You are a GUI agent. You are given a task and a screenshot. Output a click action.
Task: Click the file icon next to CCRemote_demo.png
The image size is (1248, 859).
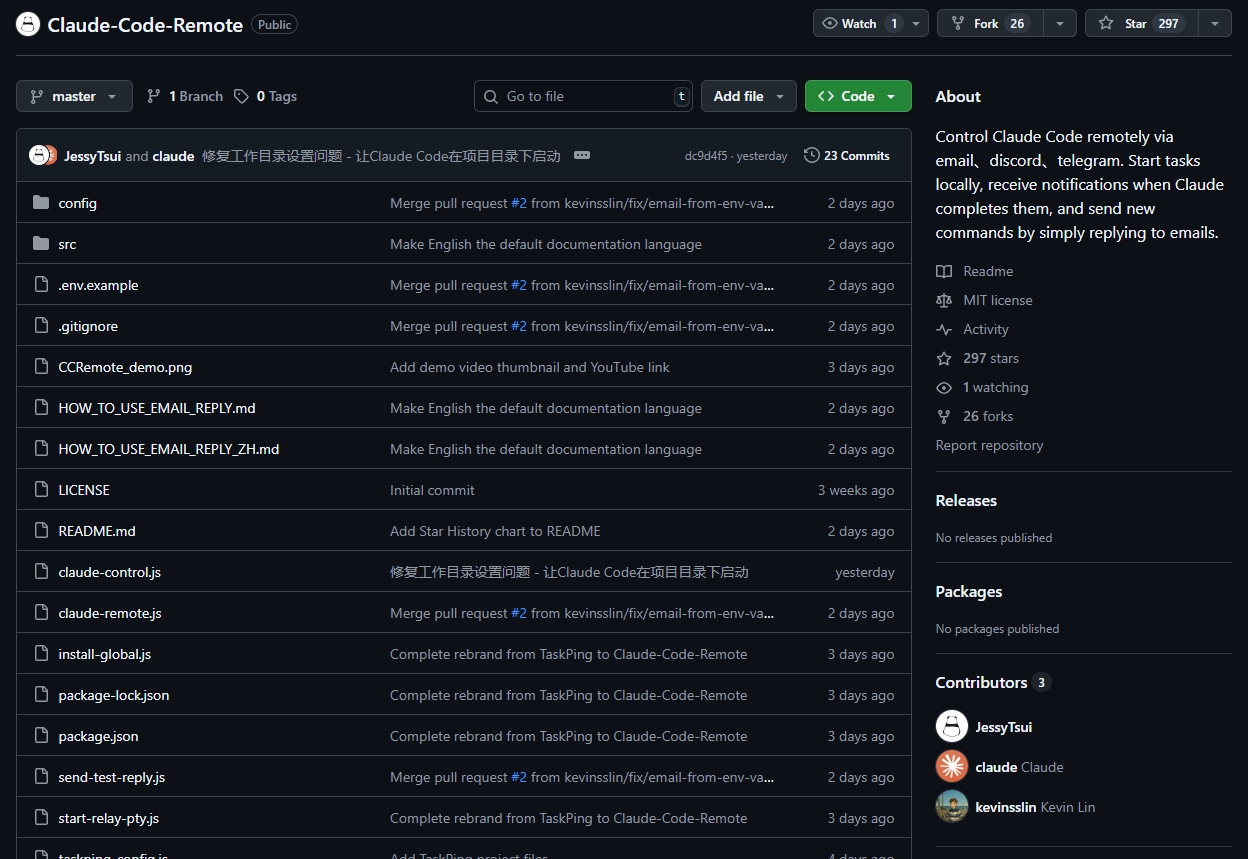[41, 367]
